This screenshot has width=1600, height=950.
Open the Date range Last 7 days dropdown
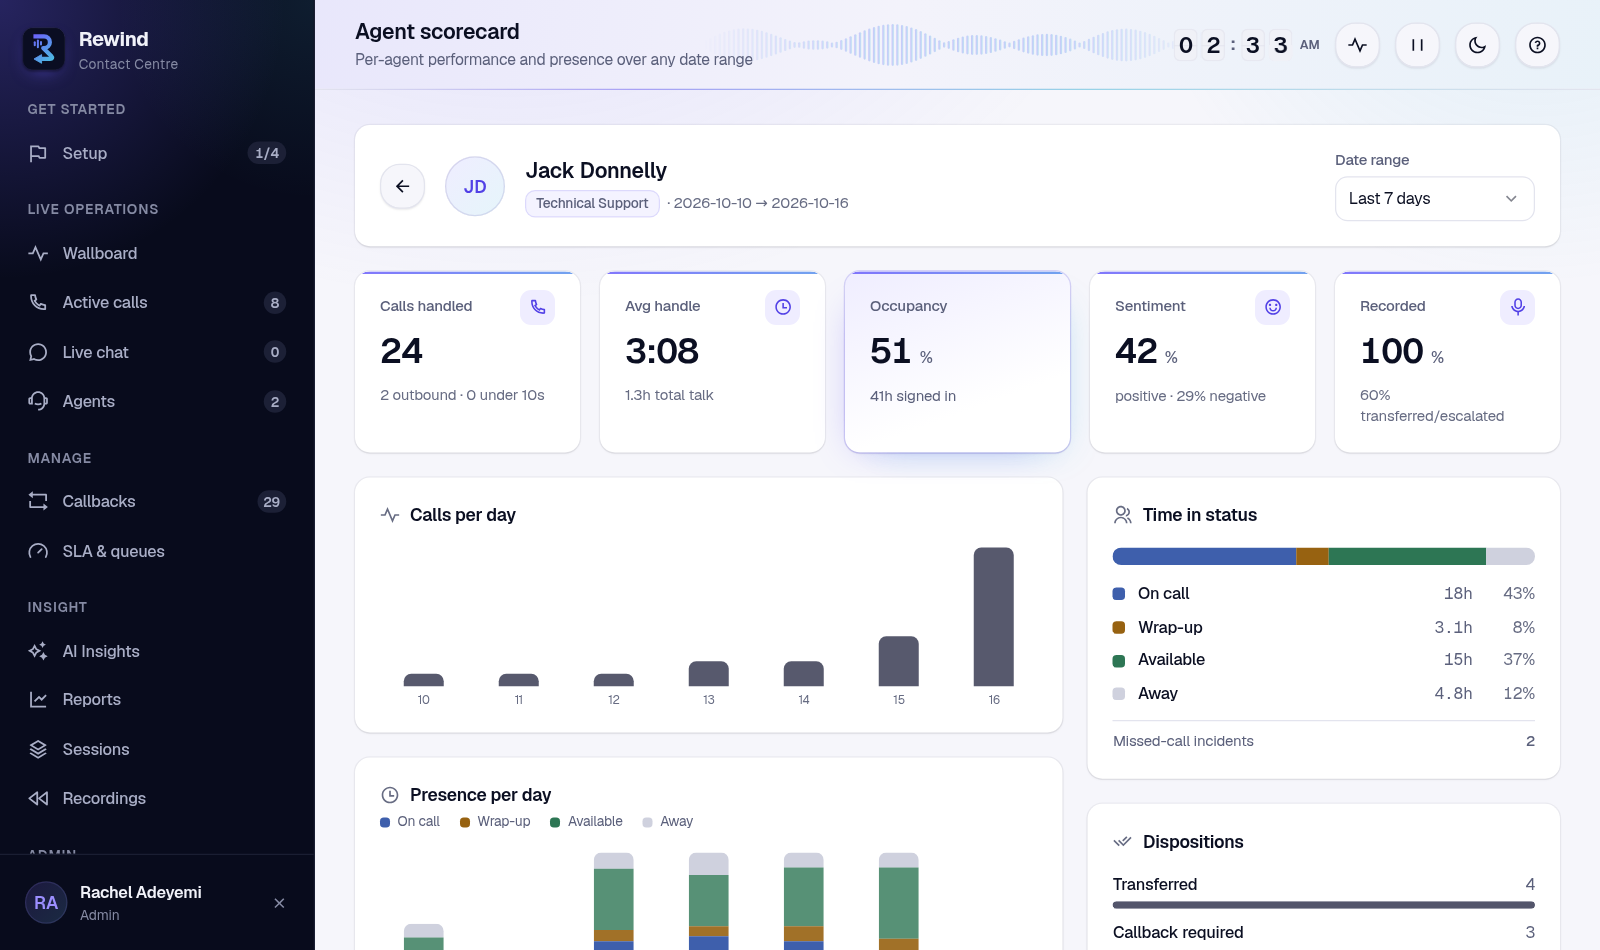(1434, 199)
